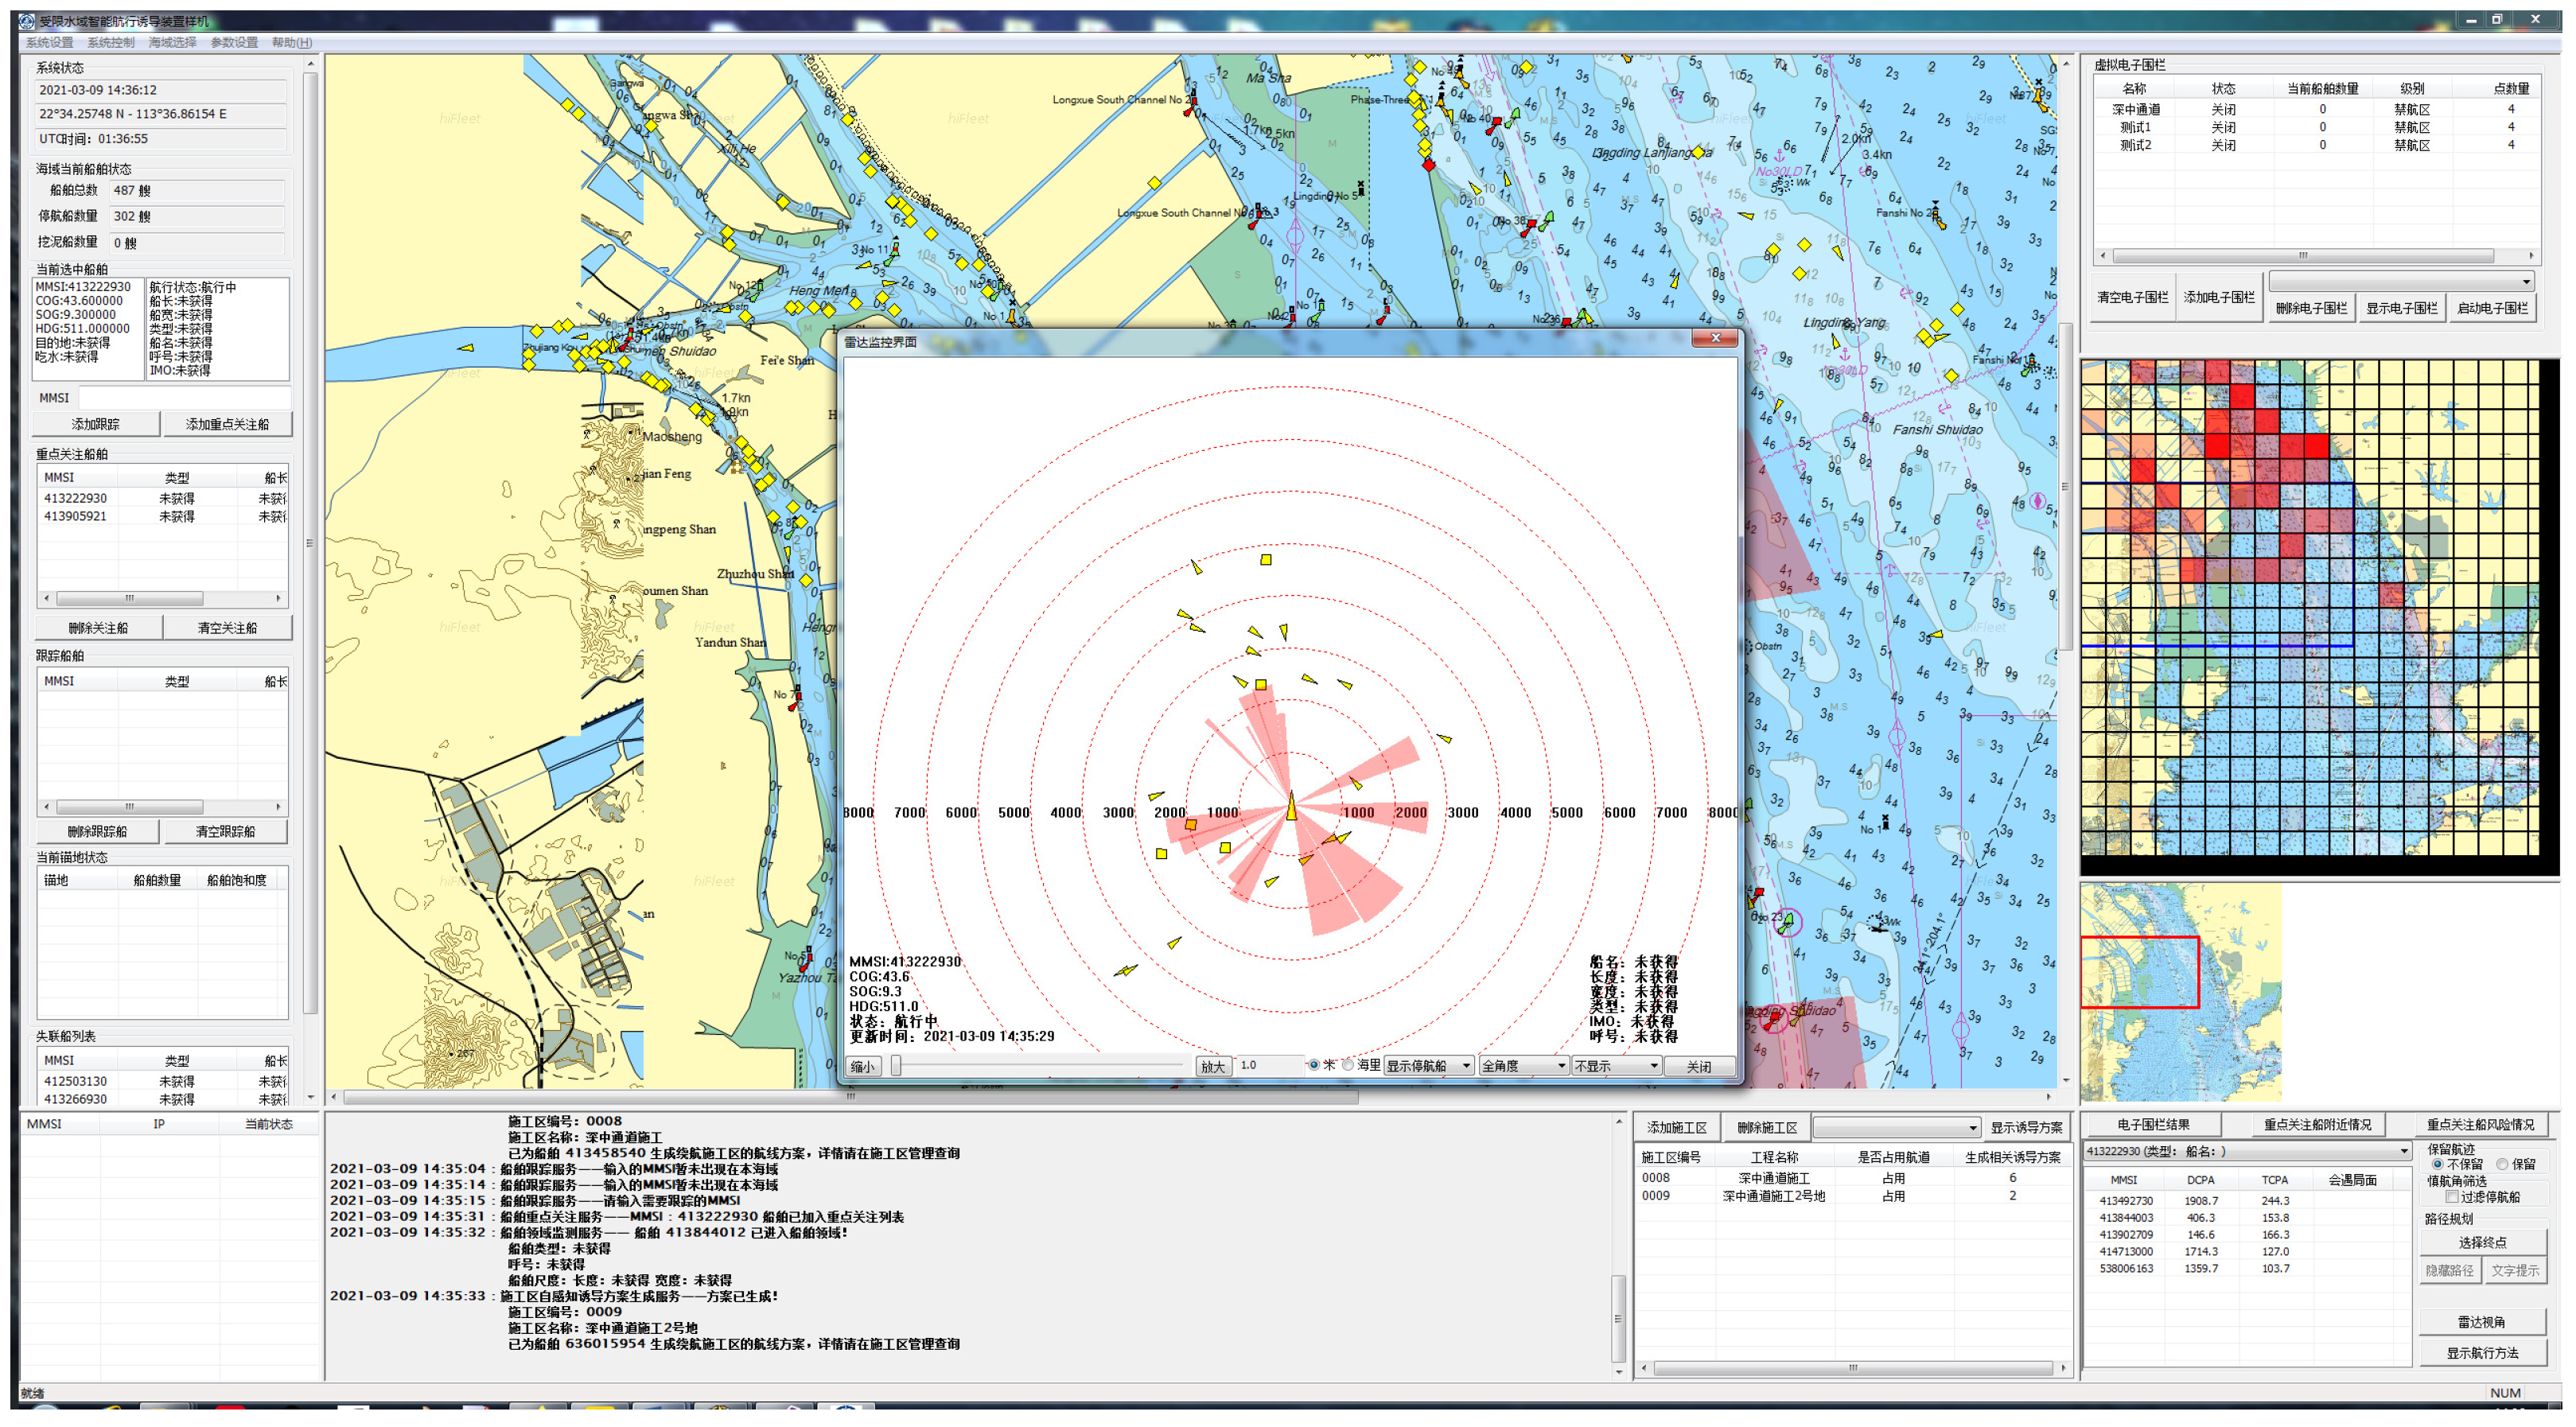Select 海里 nautical mile unit radio

click(1349, 1065)
